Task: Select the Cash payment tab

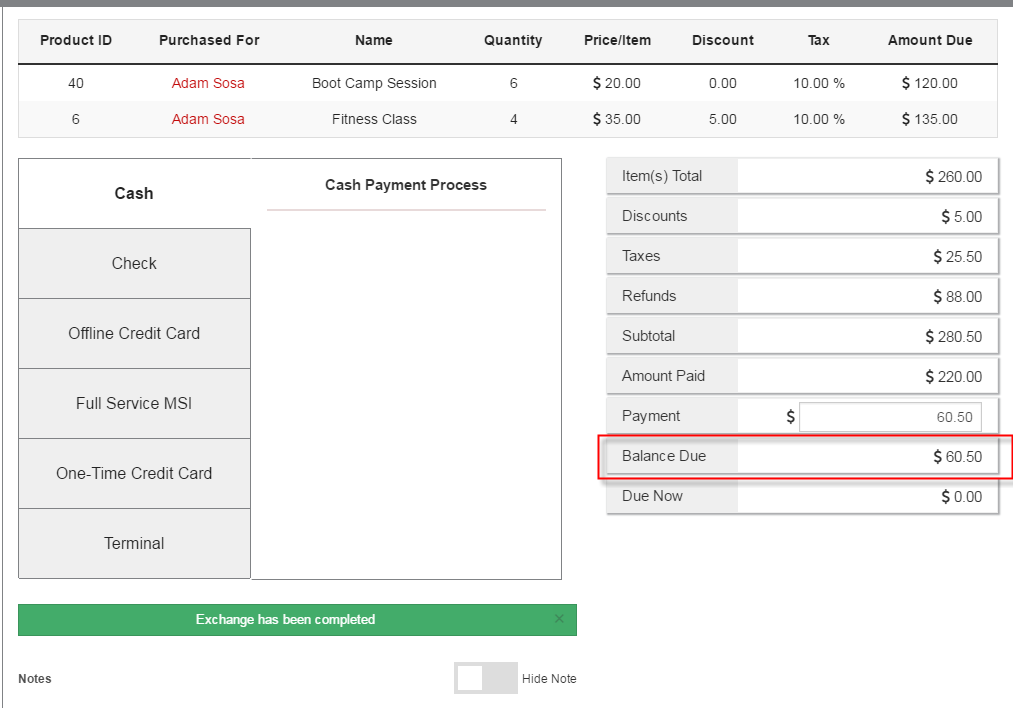Action: [134, 194]
